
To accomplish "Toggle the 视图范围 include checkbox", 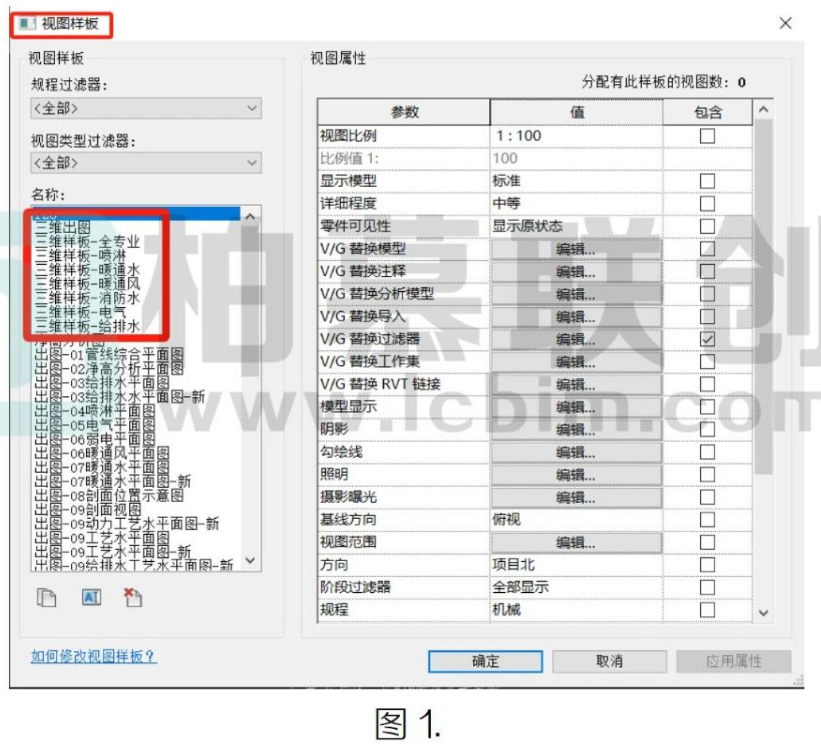I will (707, 542).
